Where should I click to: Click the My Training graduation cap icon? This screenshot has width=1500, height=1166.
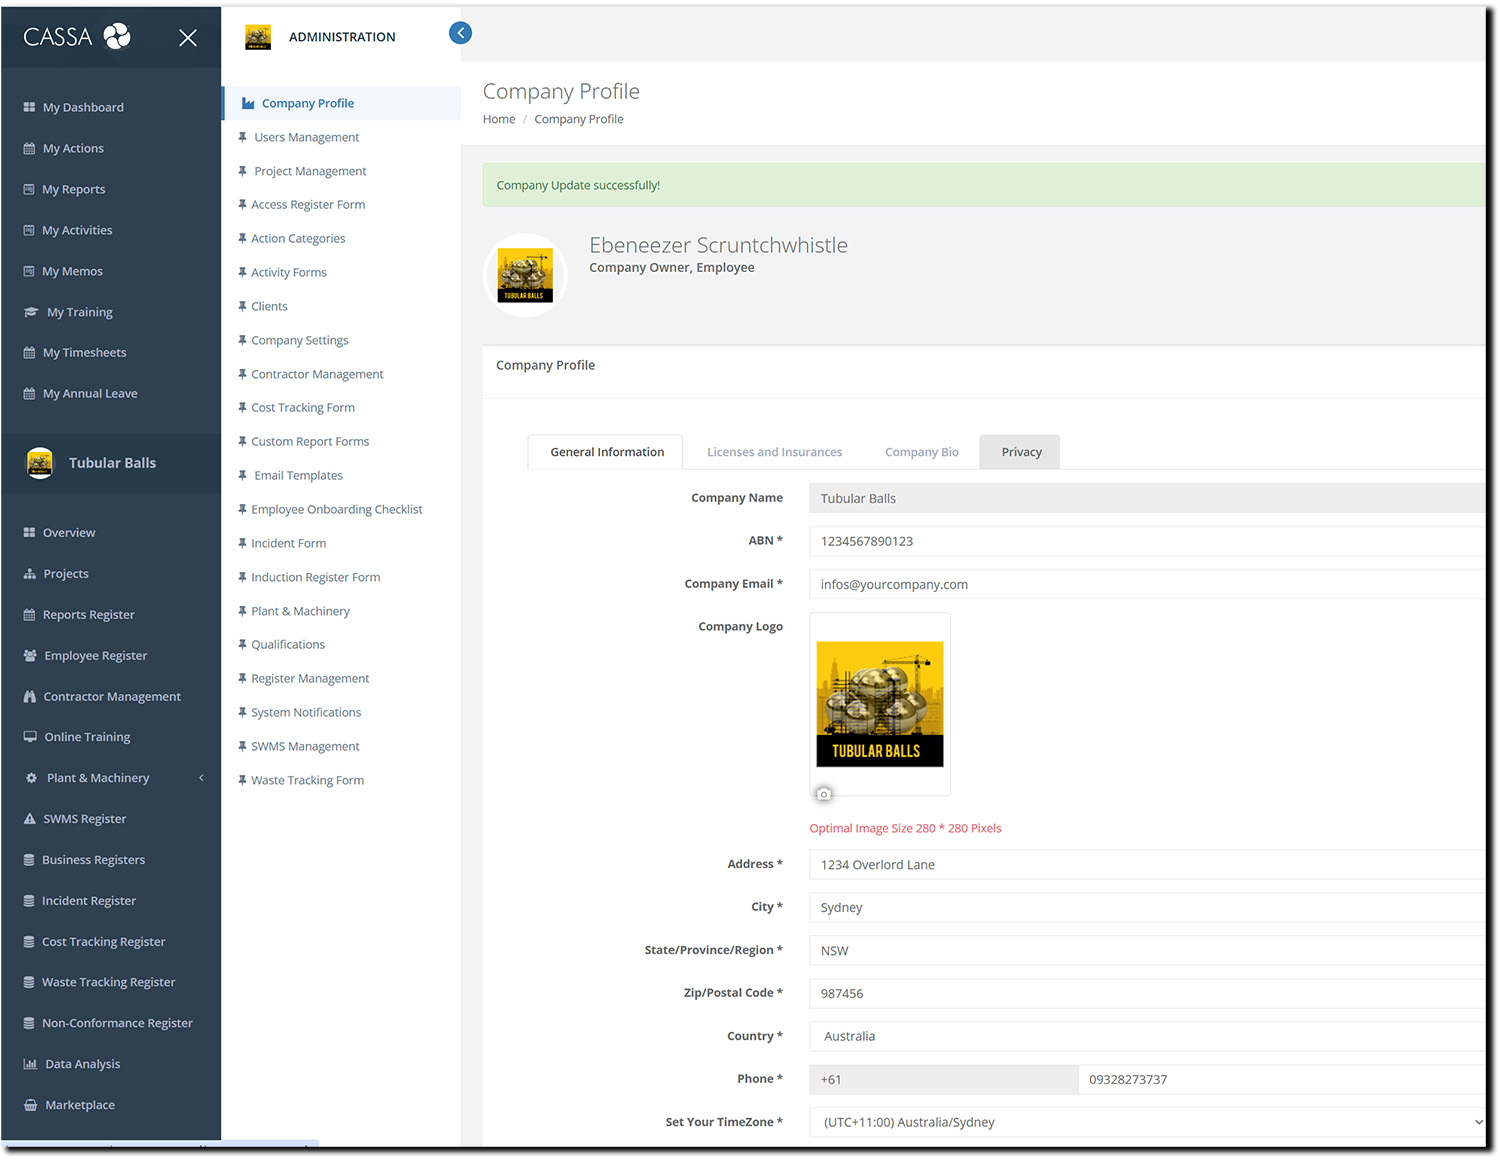click(31, 312)
